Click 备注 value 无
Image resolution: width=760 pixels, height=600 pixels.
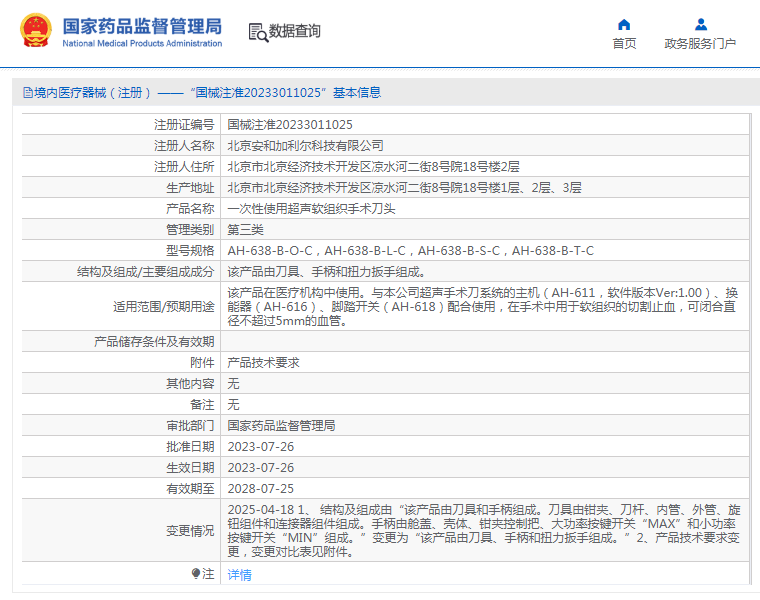click(233, 405)
